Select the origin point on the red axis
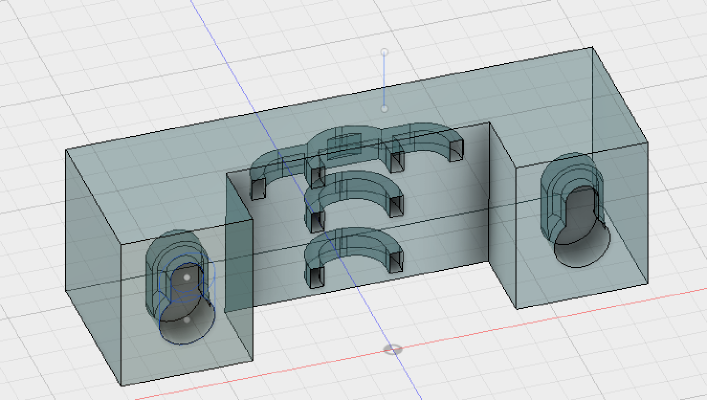This screenshot has width=707, height=400. point(392,349)
